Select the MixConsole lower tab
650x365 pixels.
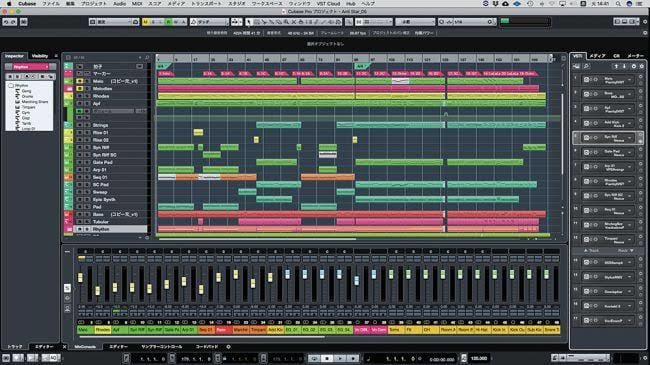[85, 347]
